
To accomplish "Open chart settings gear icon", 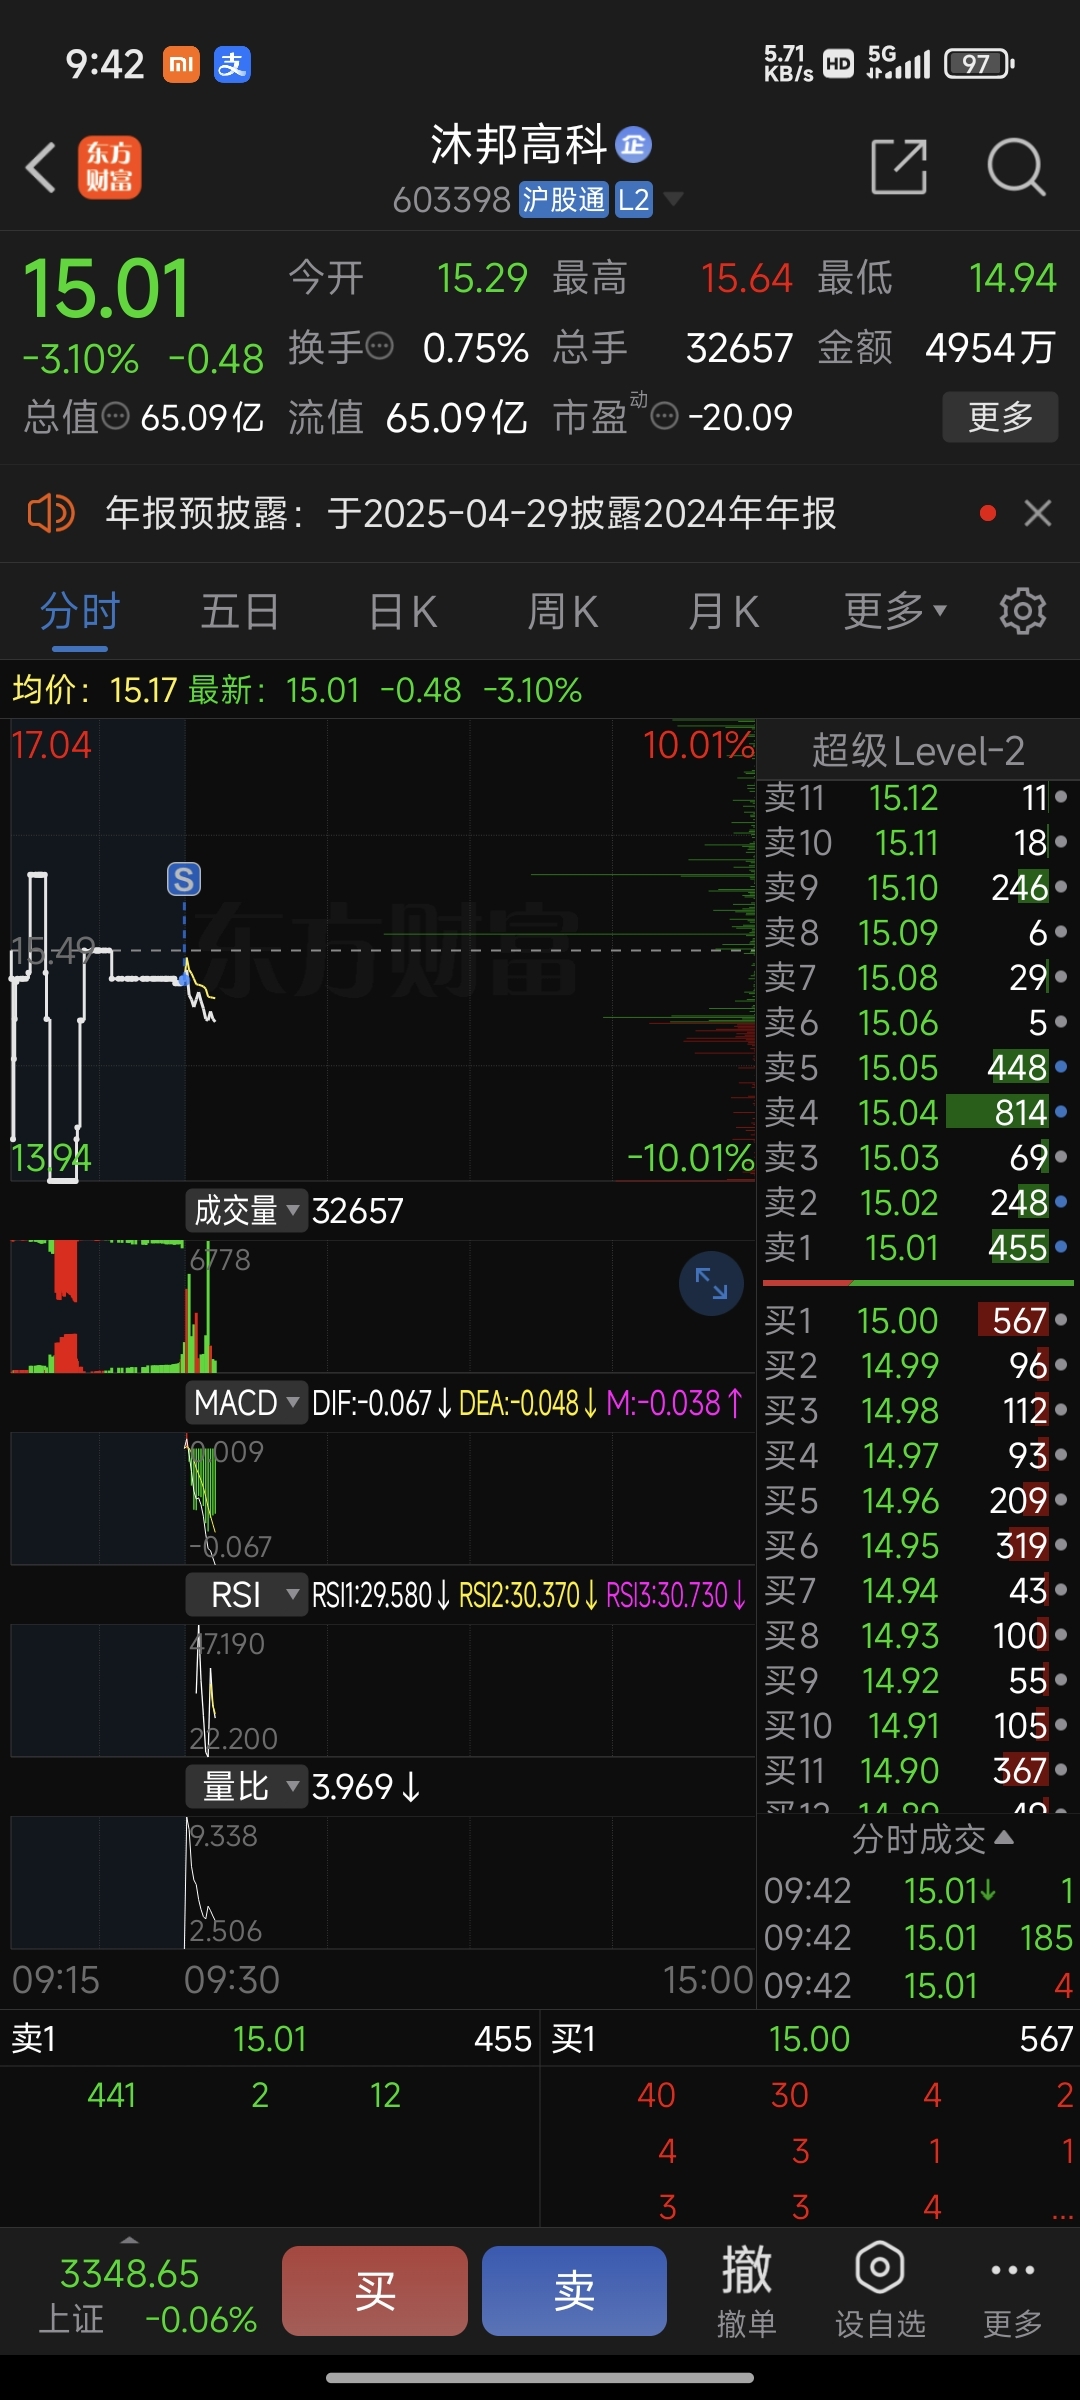I will pos(1022,611).
